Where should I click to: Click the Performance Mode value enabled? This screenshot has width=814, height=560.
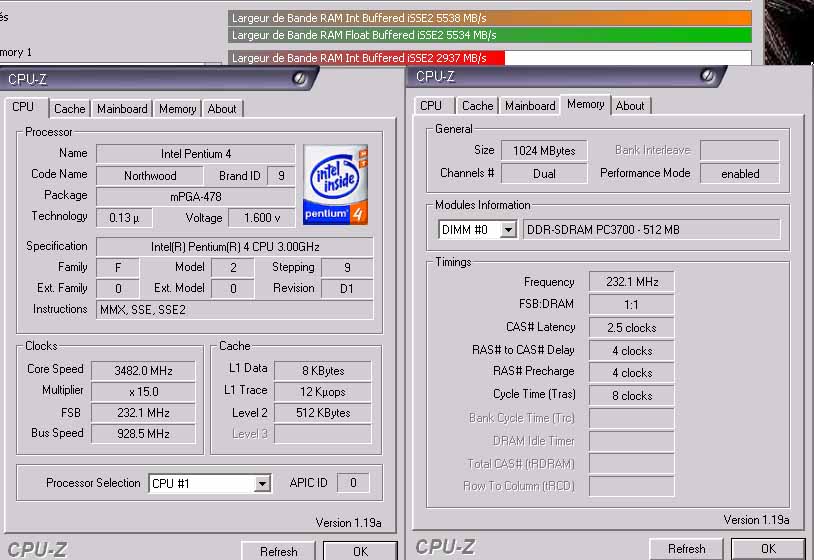click(740, 173)
